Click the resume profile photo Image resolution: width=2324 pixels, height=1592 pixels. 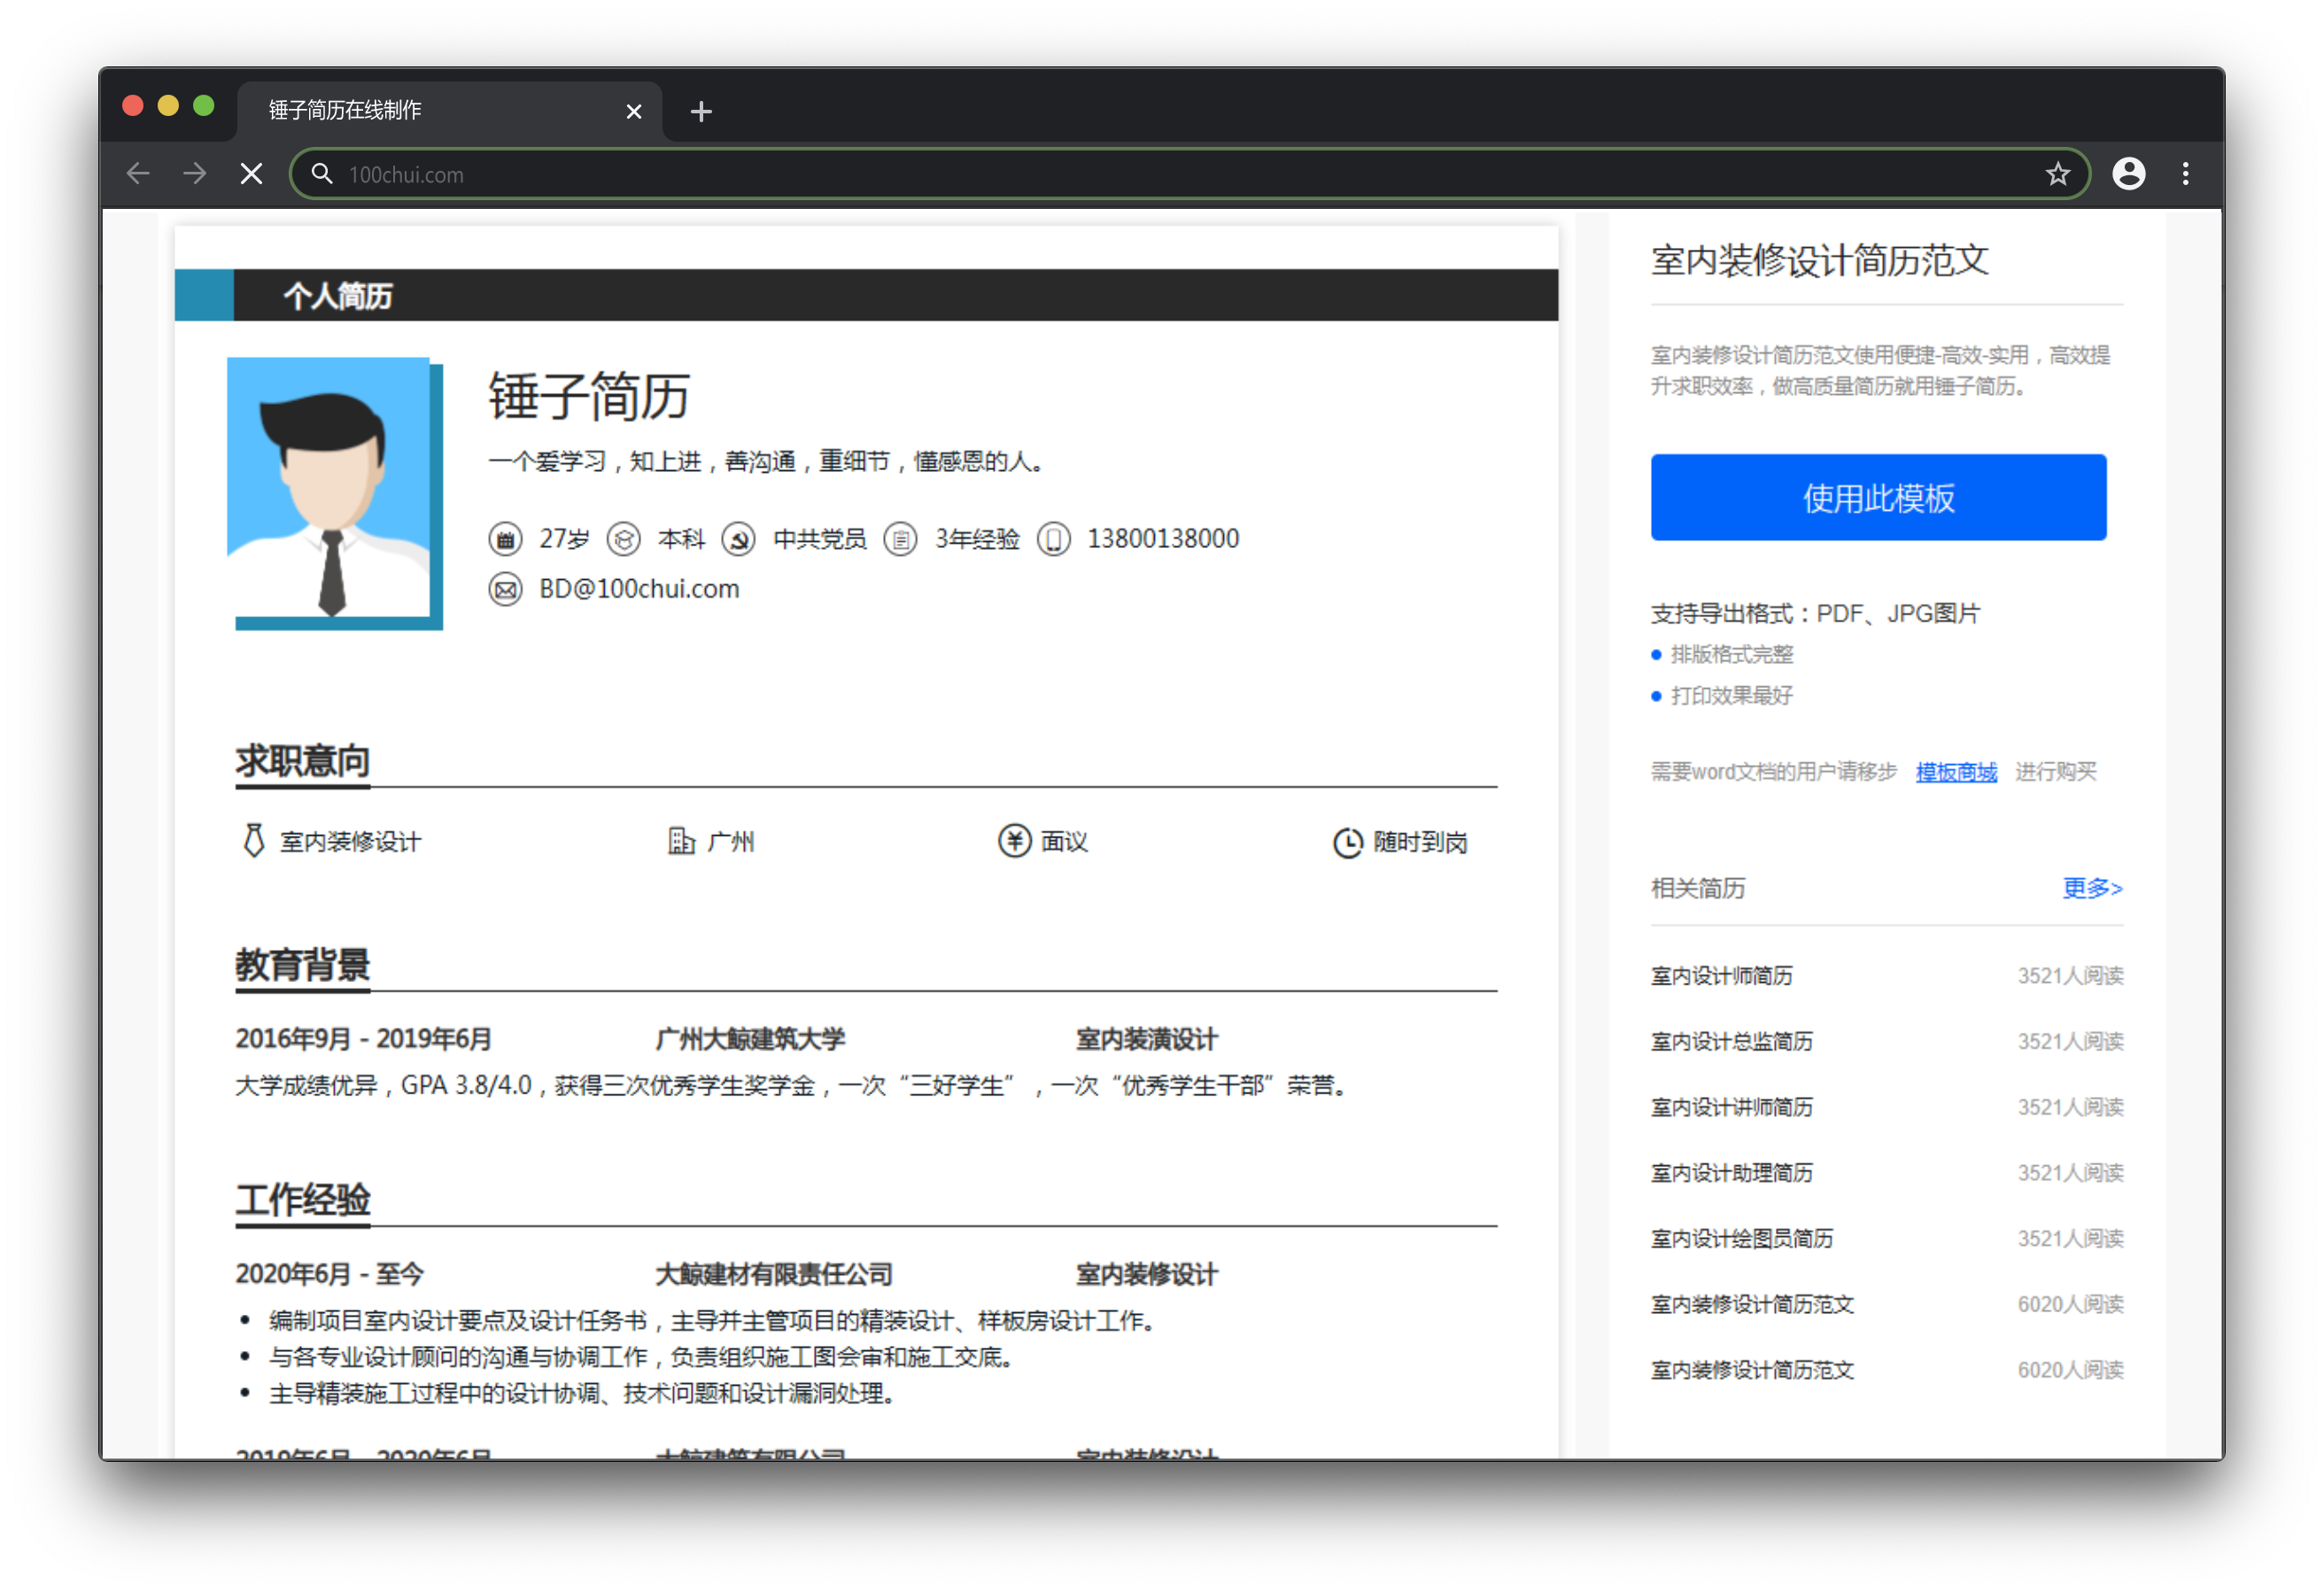[x=334, y=493]
